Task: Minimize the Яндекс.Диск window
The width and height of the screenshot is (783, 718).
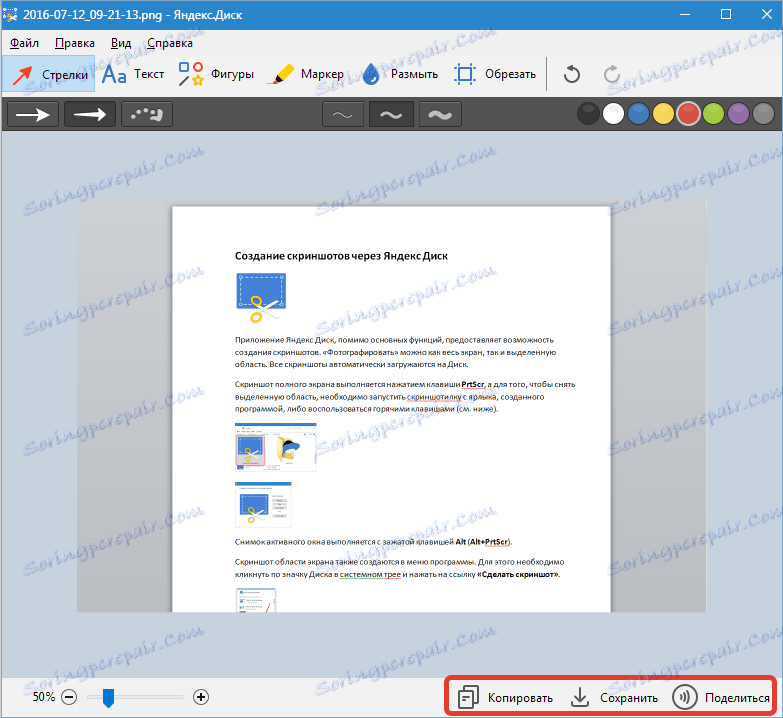Action: [685, 14]
